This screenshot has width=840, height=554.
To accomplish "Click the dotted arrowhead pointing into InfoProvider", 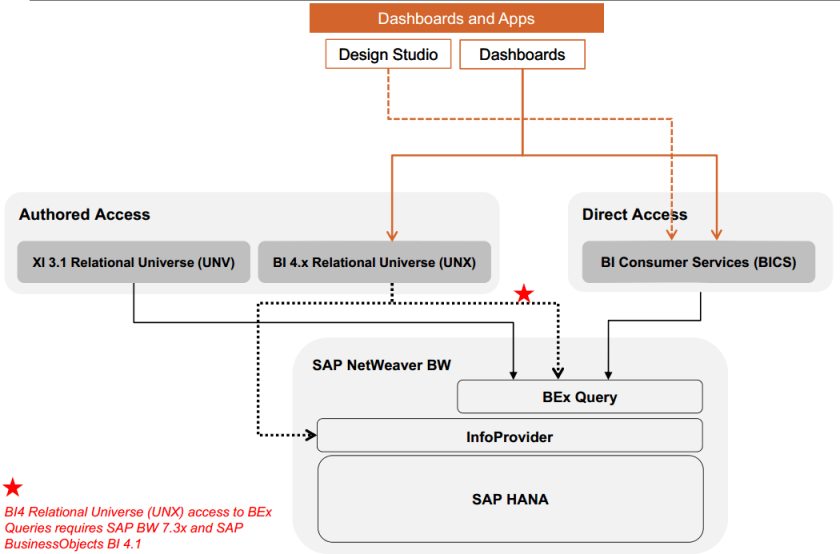I will pyautogui.click(x=308, y=434).
